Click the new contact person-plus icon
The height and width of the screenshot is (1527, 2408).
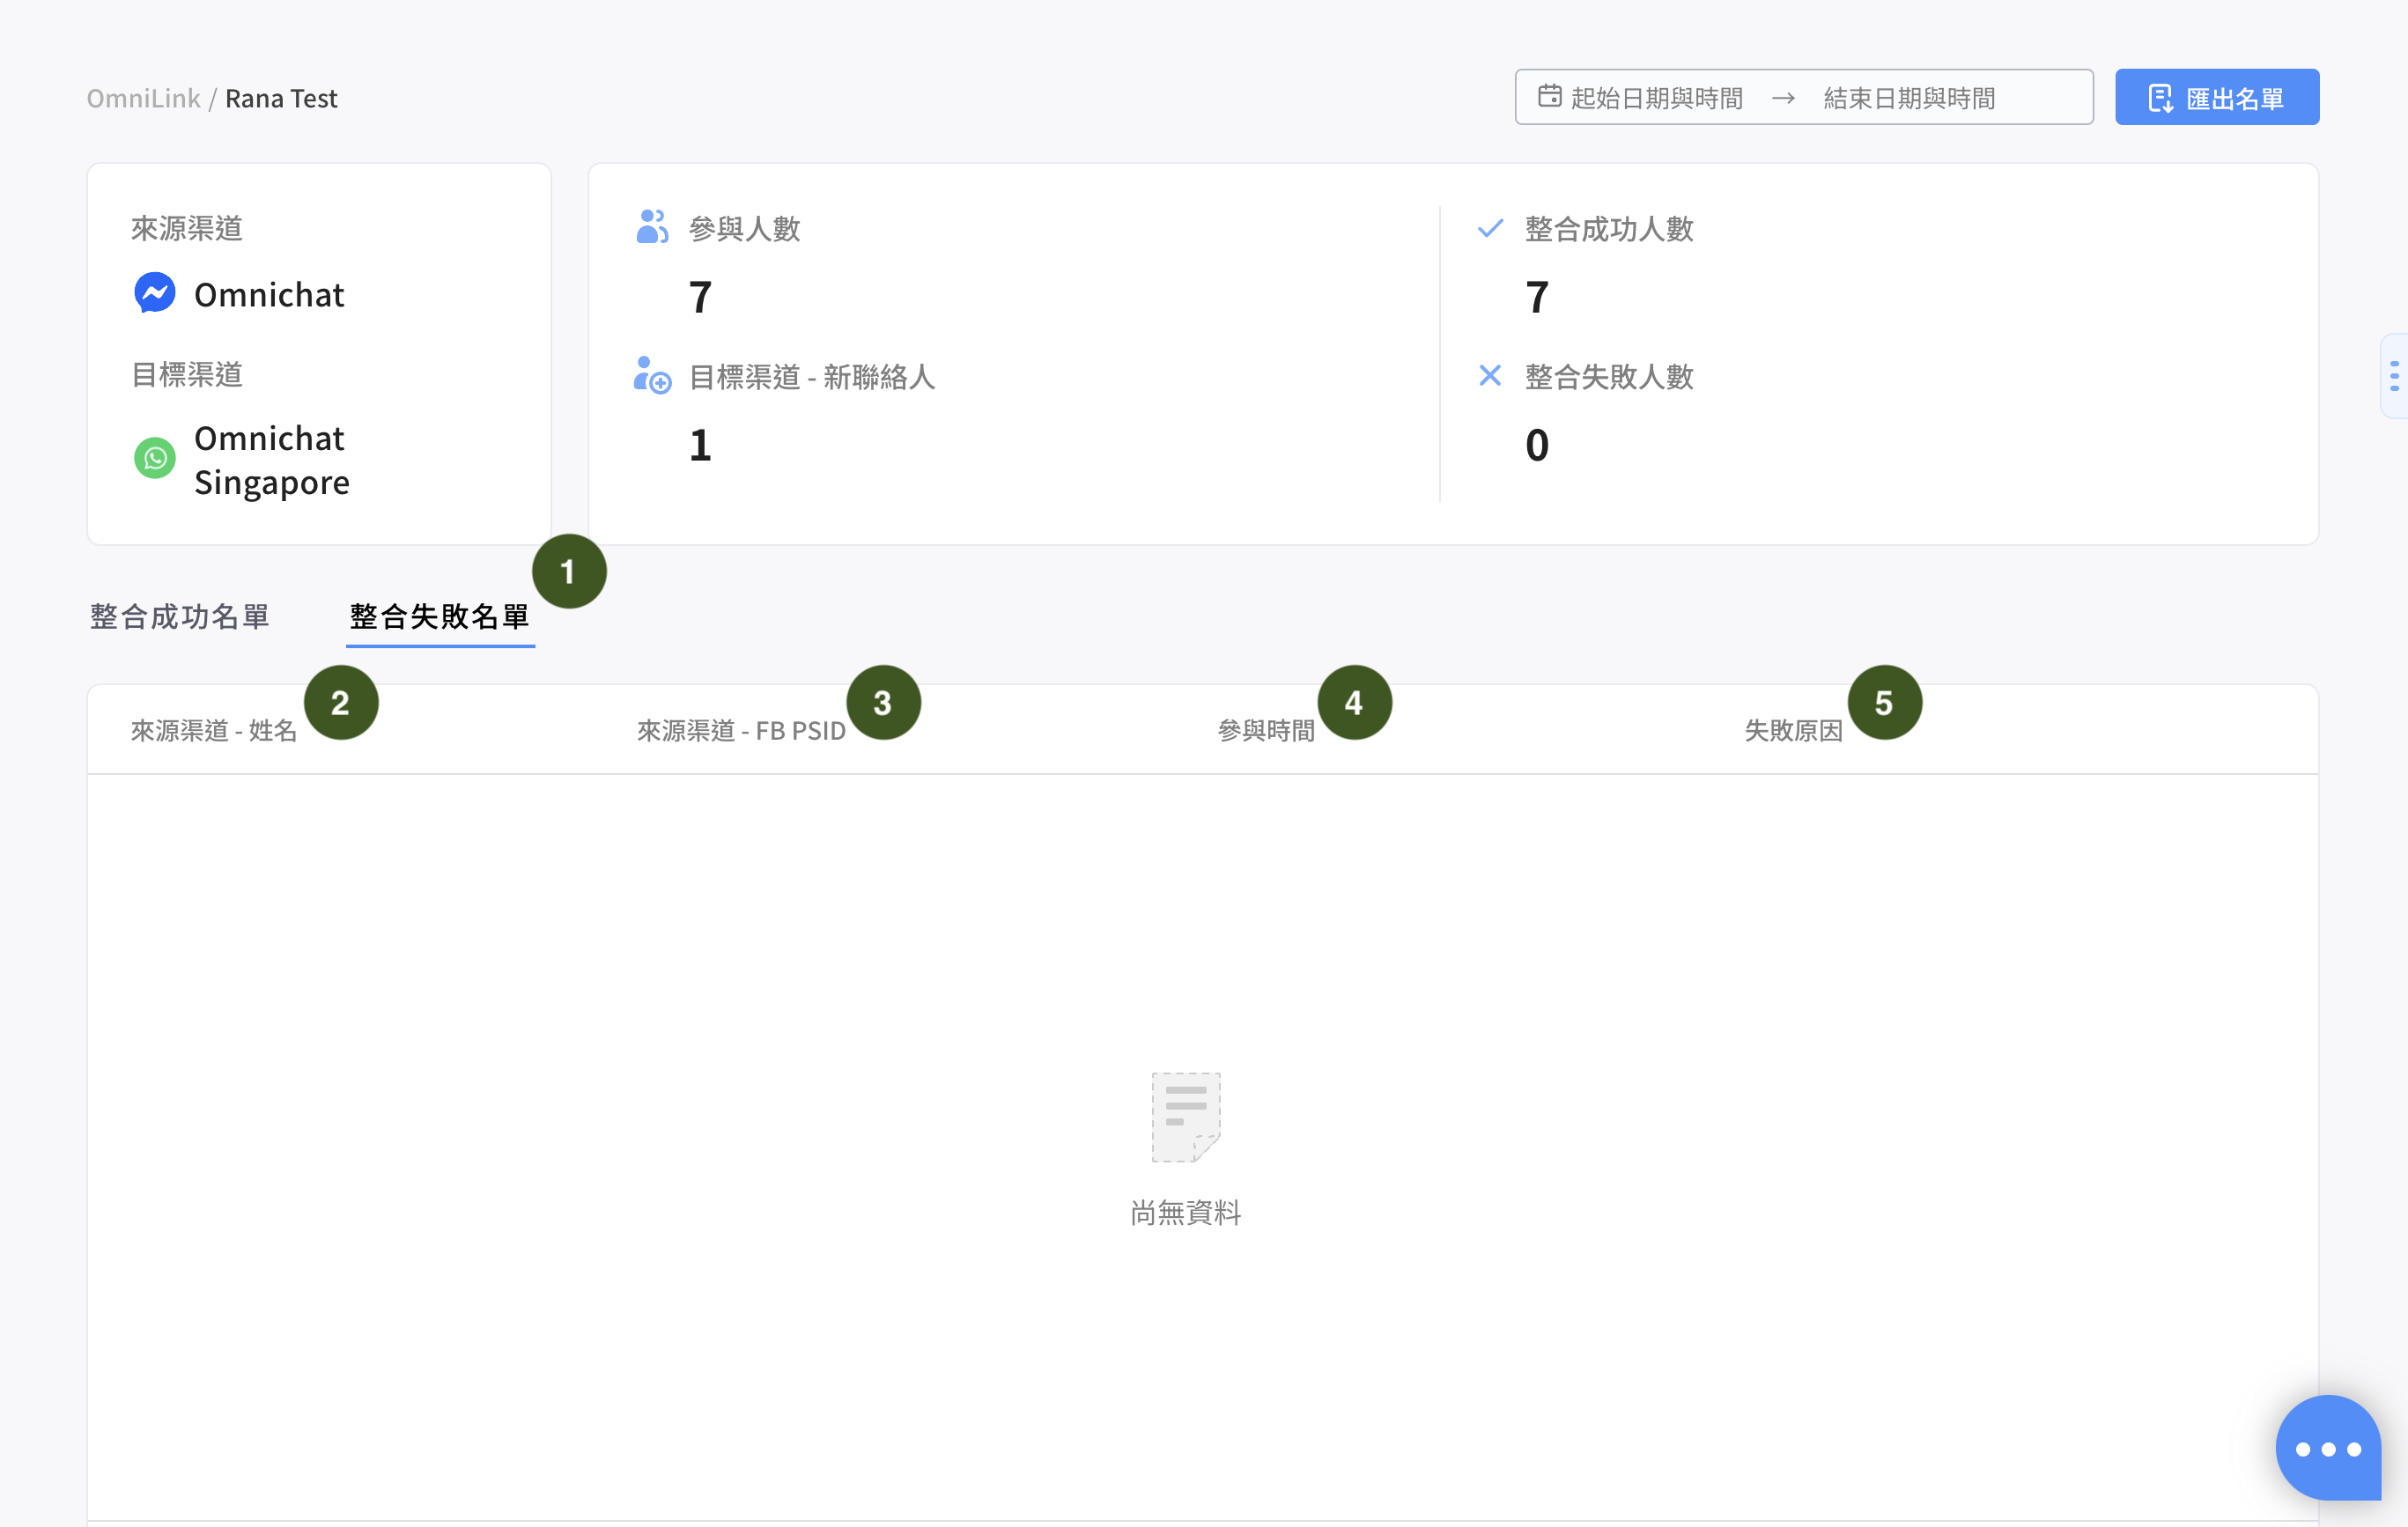click(652, 376)
